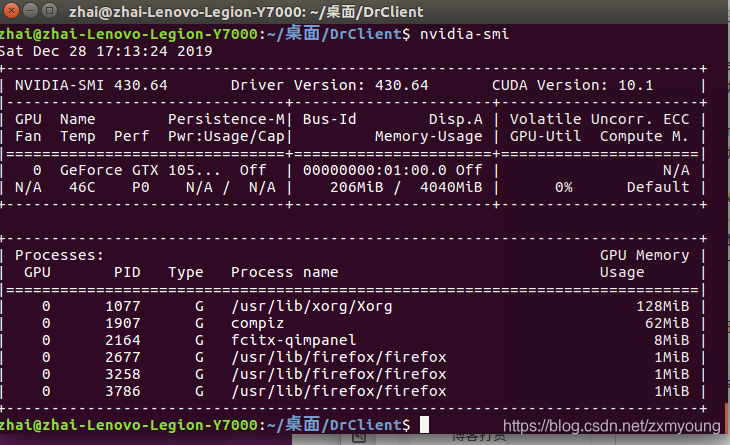
Task: Click the bottom shell prompt text
Action: pyautogui.click(x=205, y=425)
